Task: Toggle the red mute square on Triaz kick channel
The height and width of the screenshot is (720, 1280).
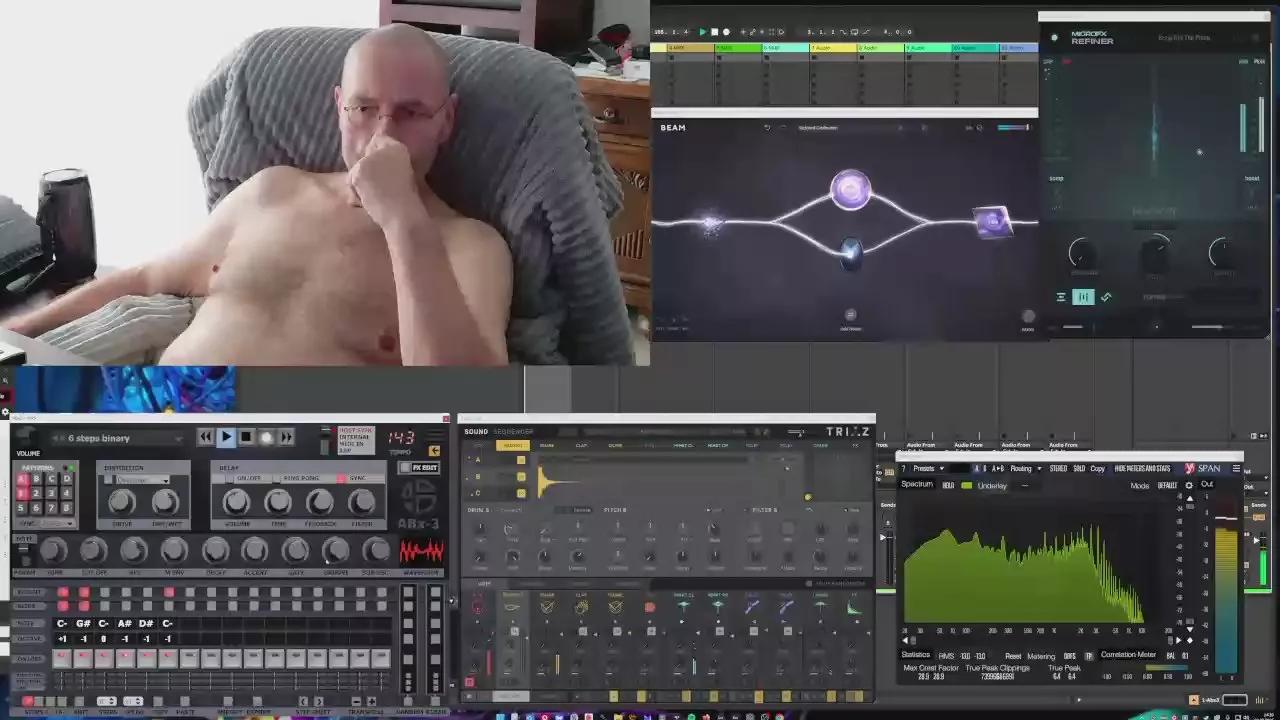Action: point(469,682)
